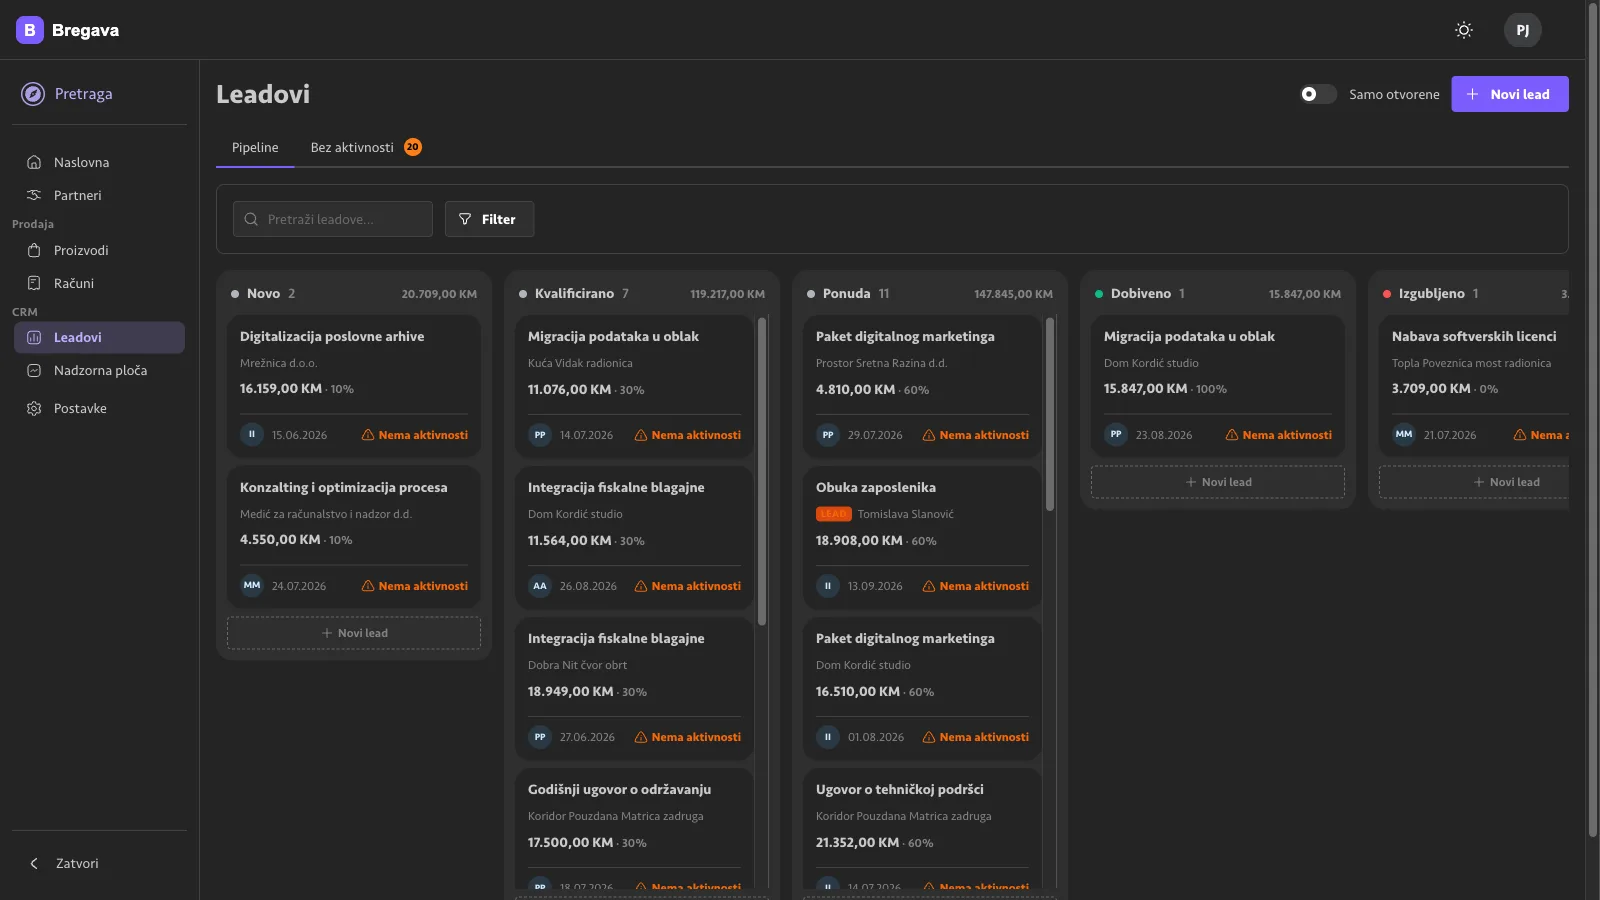Open Obuka zaposlenika lead card
Screen dimensions: 1600x900
coord(922,537)
